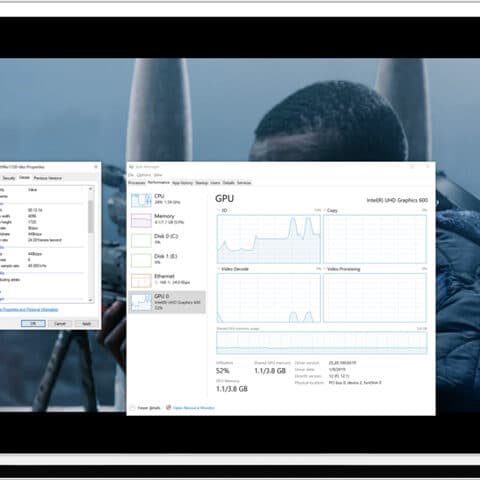Click the Disk 0 mini graph icon
This screenshot has height=480, width=480.
click(141, 240)
